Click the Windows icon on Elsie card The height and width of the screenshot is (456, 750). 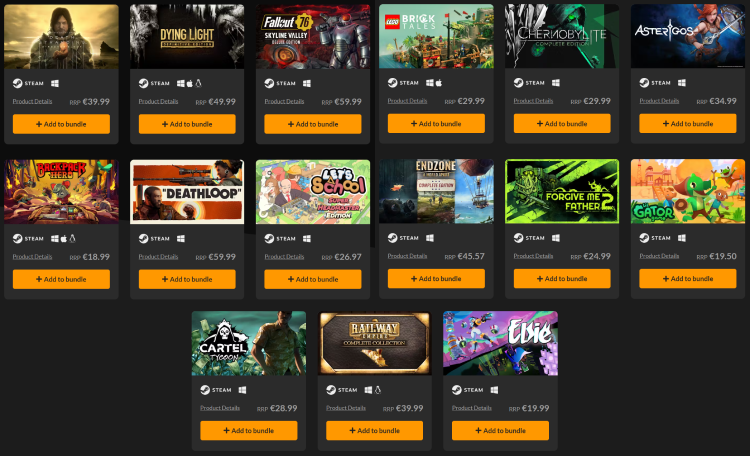tap(494, 390)
